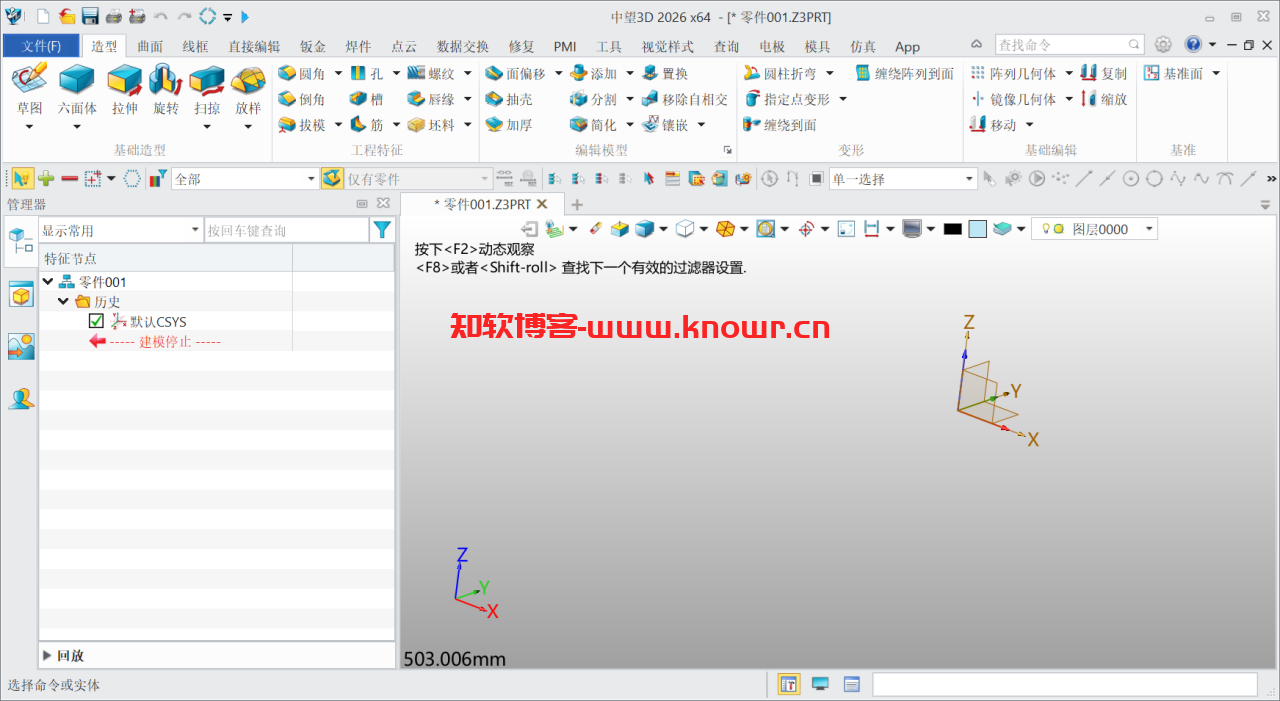The image size is (1280, 701).
Task: Switch to the 直接编辑 ribbon tab
Action: pos(254,46)
